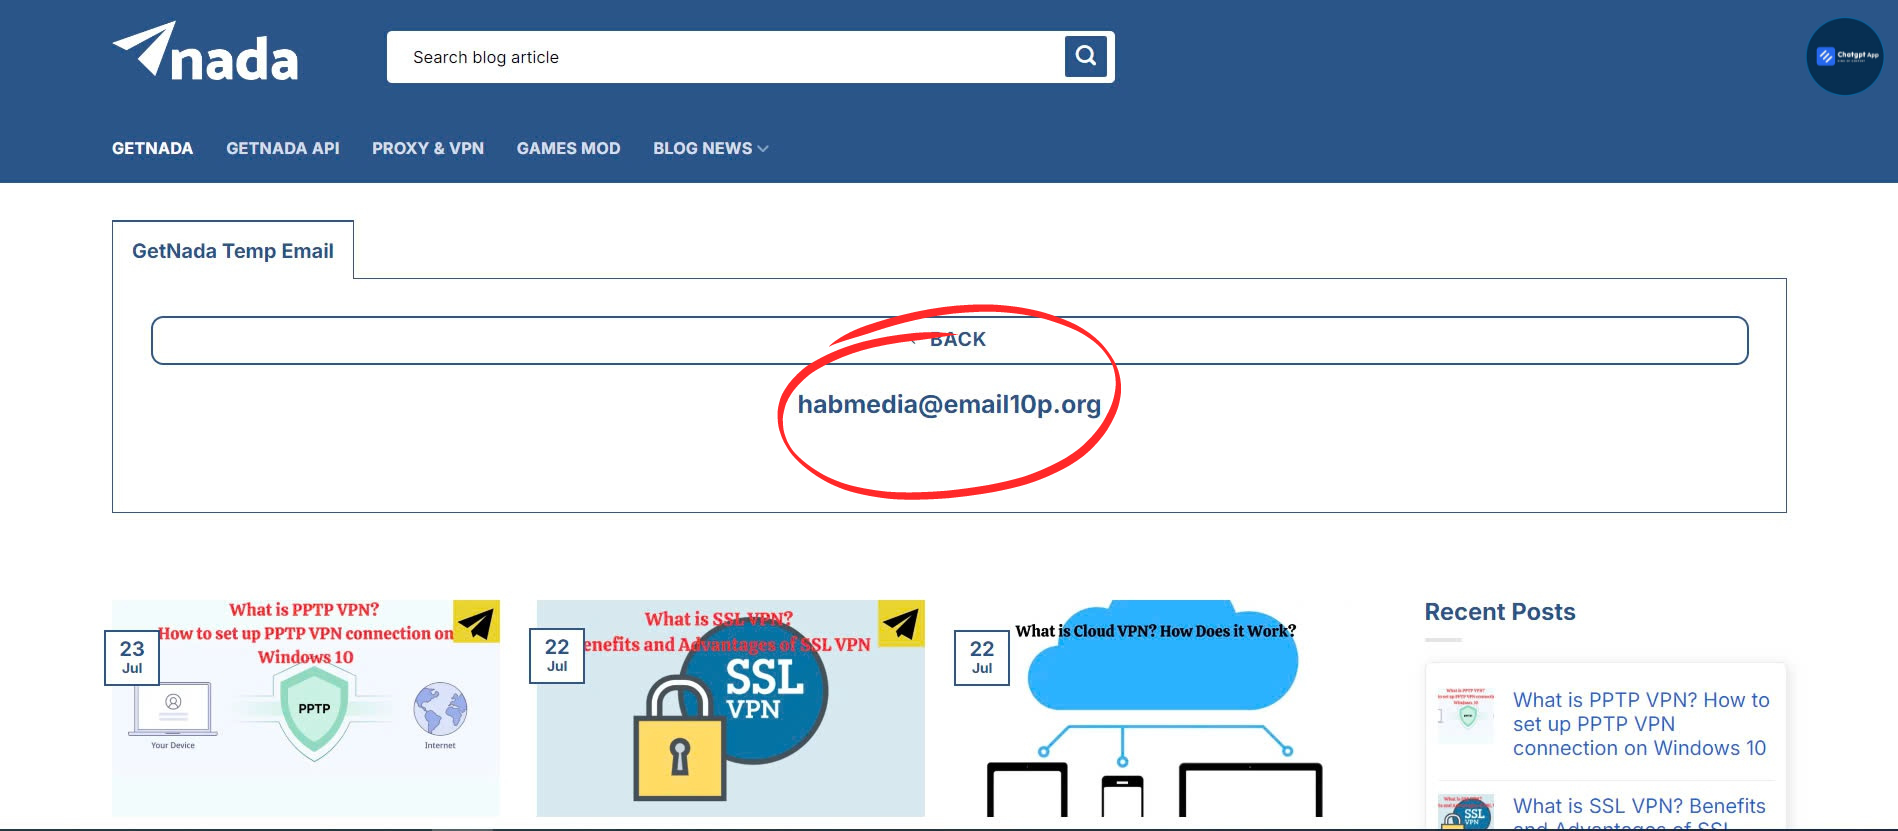Open the GETNADA menu item
This screenshot has width=1898, height=831.
pyautogui.click(x=152, y=148)
